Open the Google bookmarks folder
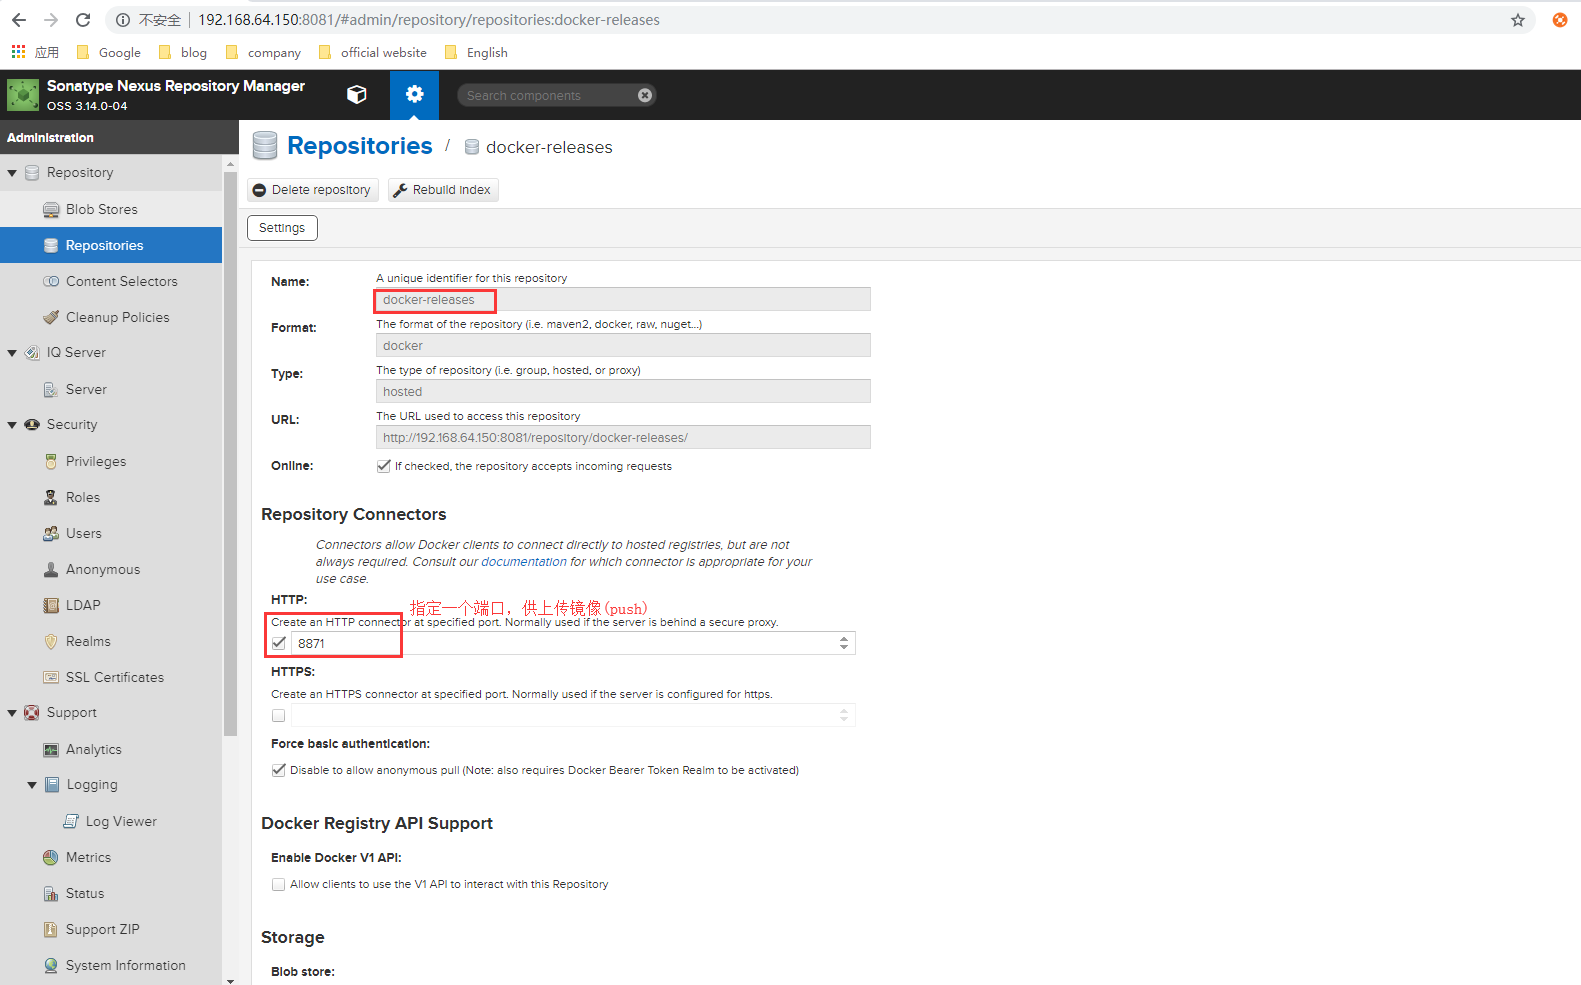 click(109, 52)
